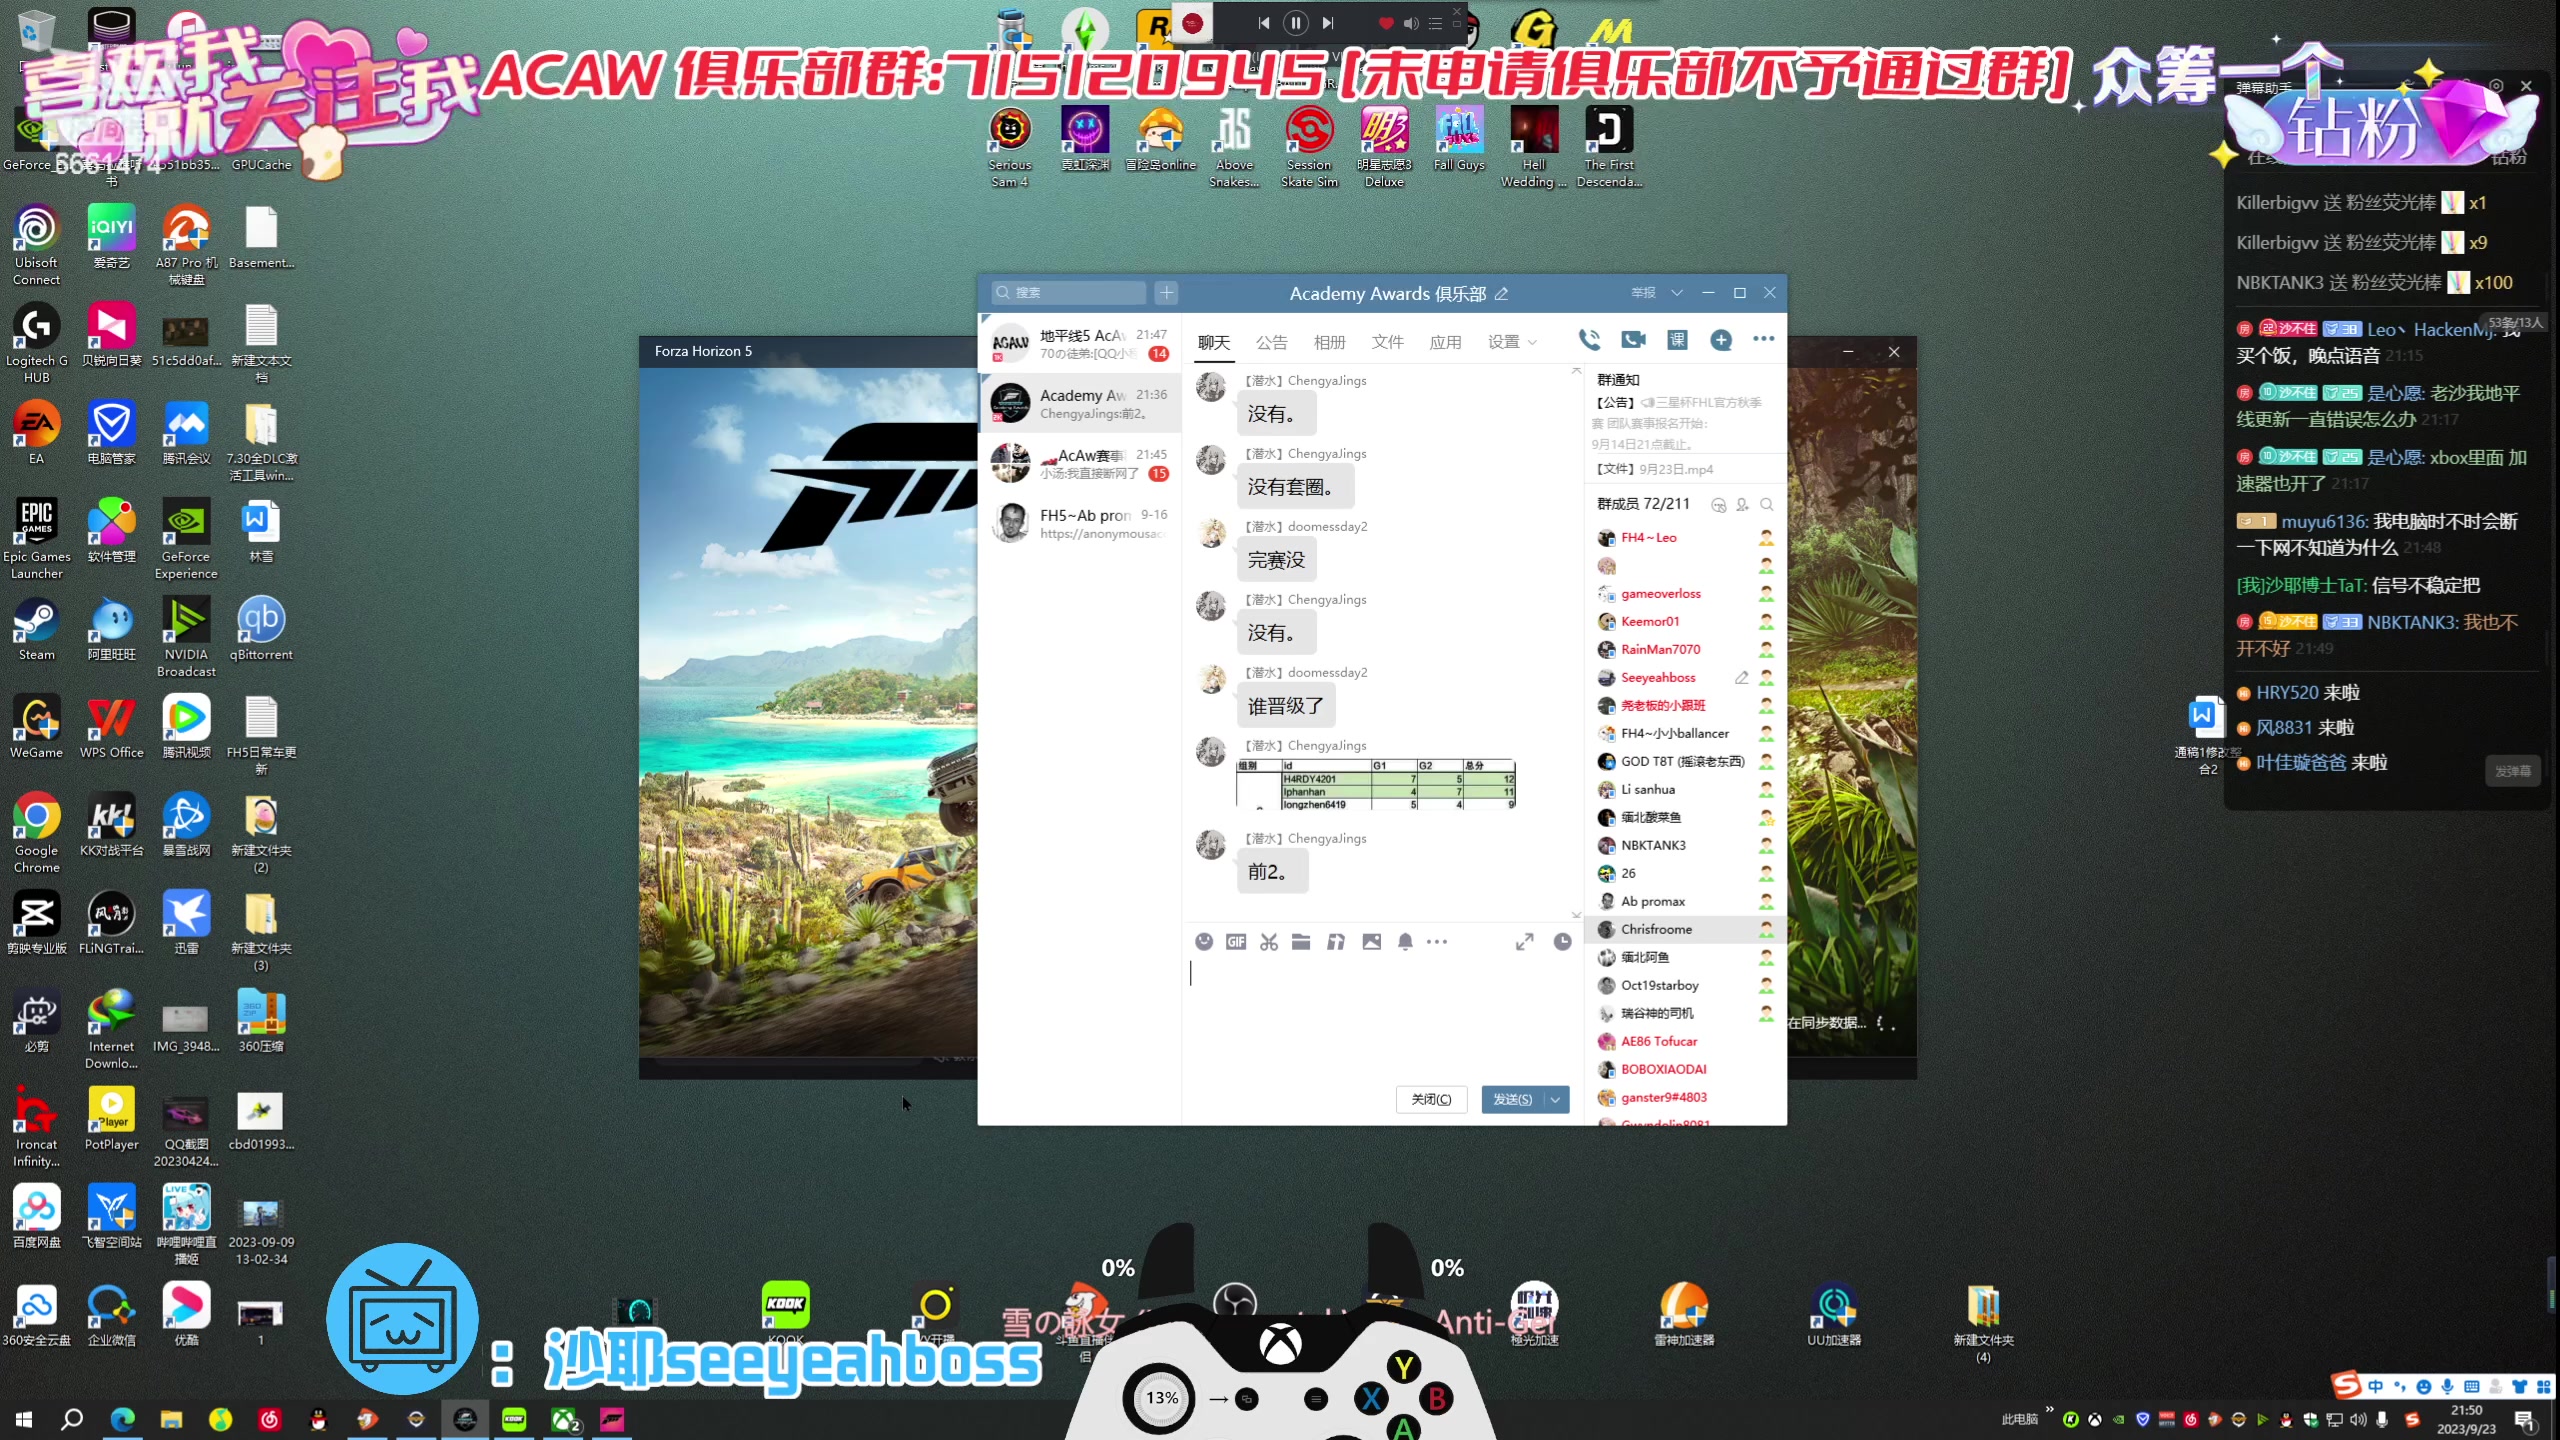Click the round plus invite icon in the chat header
The width and height of the screenshot is (2560, 1440).
point(1721,340)
